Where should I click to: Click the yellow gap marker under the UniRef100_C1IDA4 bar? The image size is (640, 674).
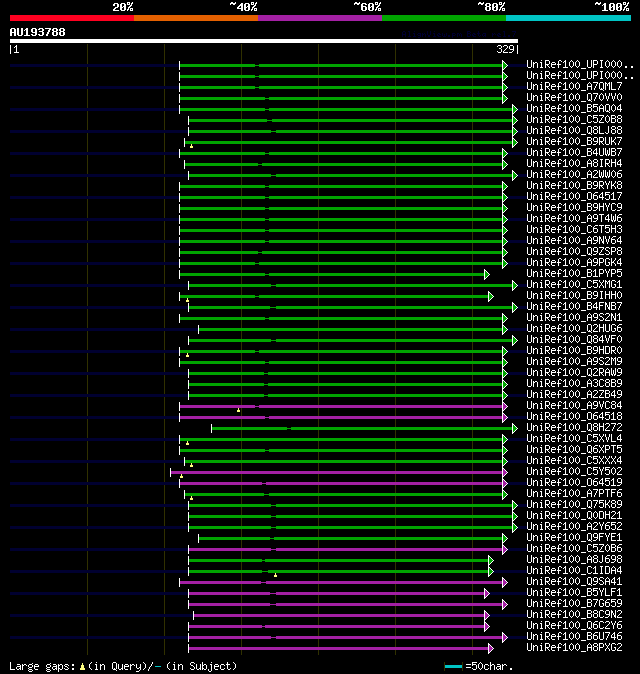(x=276, y=575)
